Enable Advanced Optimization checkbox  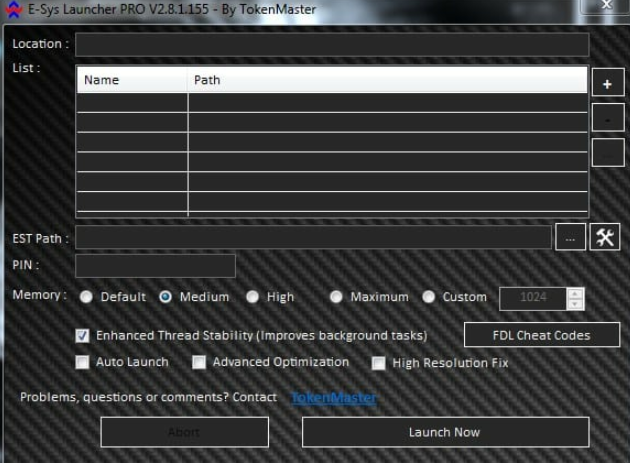199,362
